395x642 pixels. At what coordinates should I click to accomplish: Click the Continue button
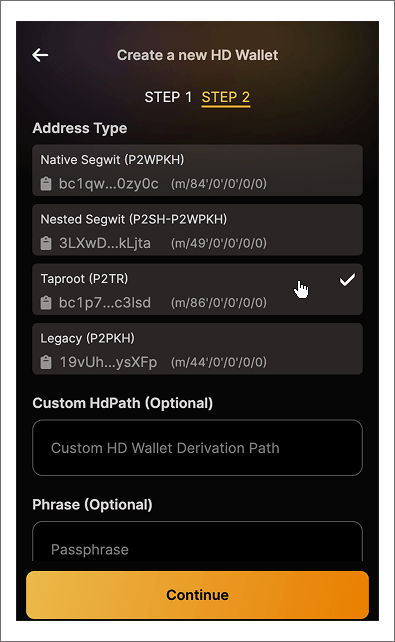[197, 595]
